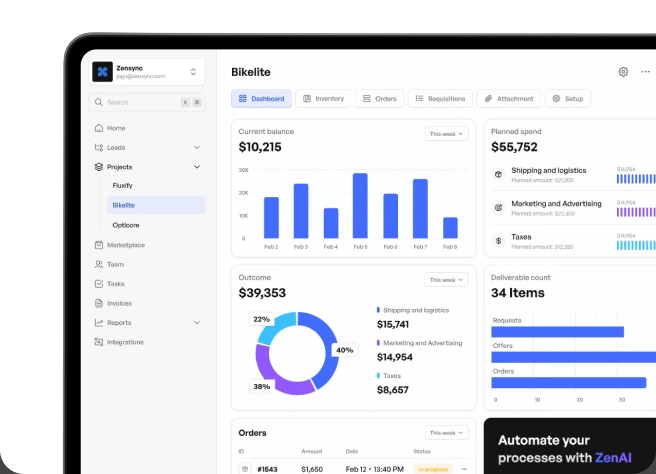Expand the Leads chevron

197,147
